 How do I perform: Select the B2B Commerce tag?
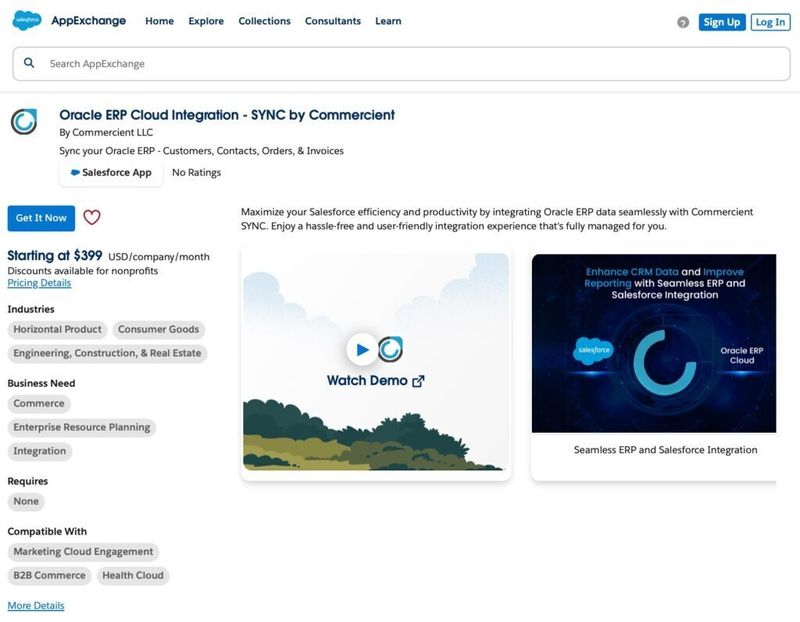coord(49,576)
